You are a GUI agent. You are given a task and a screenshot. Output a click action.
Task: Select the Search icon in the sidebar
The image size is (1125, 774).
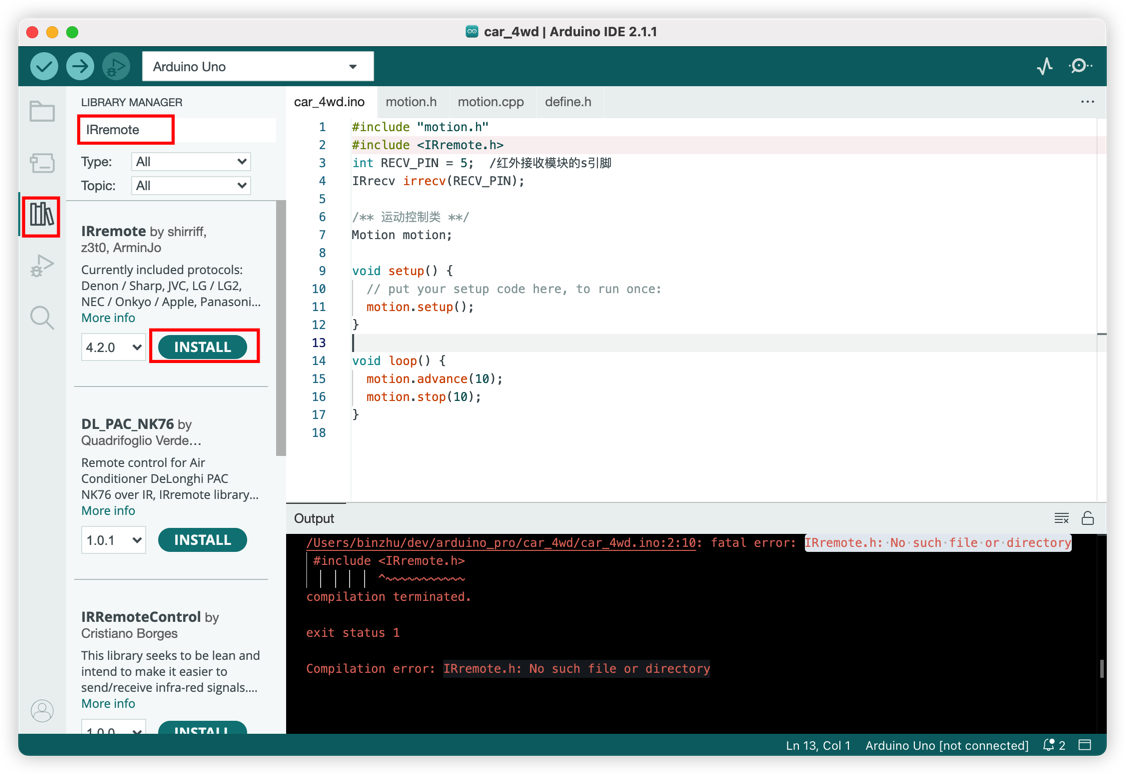(41, 317)
